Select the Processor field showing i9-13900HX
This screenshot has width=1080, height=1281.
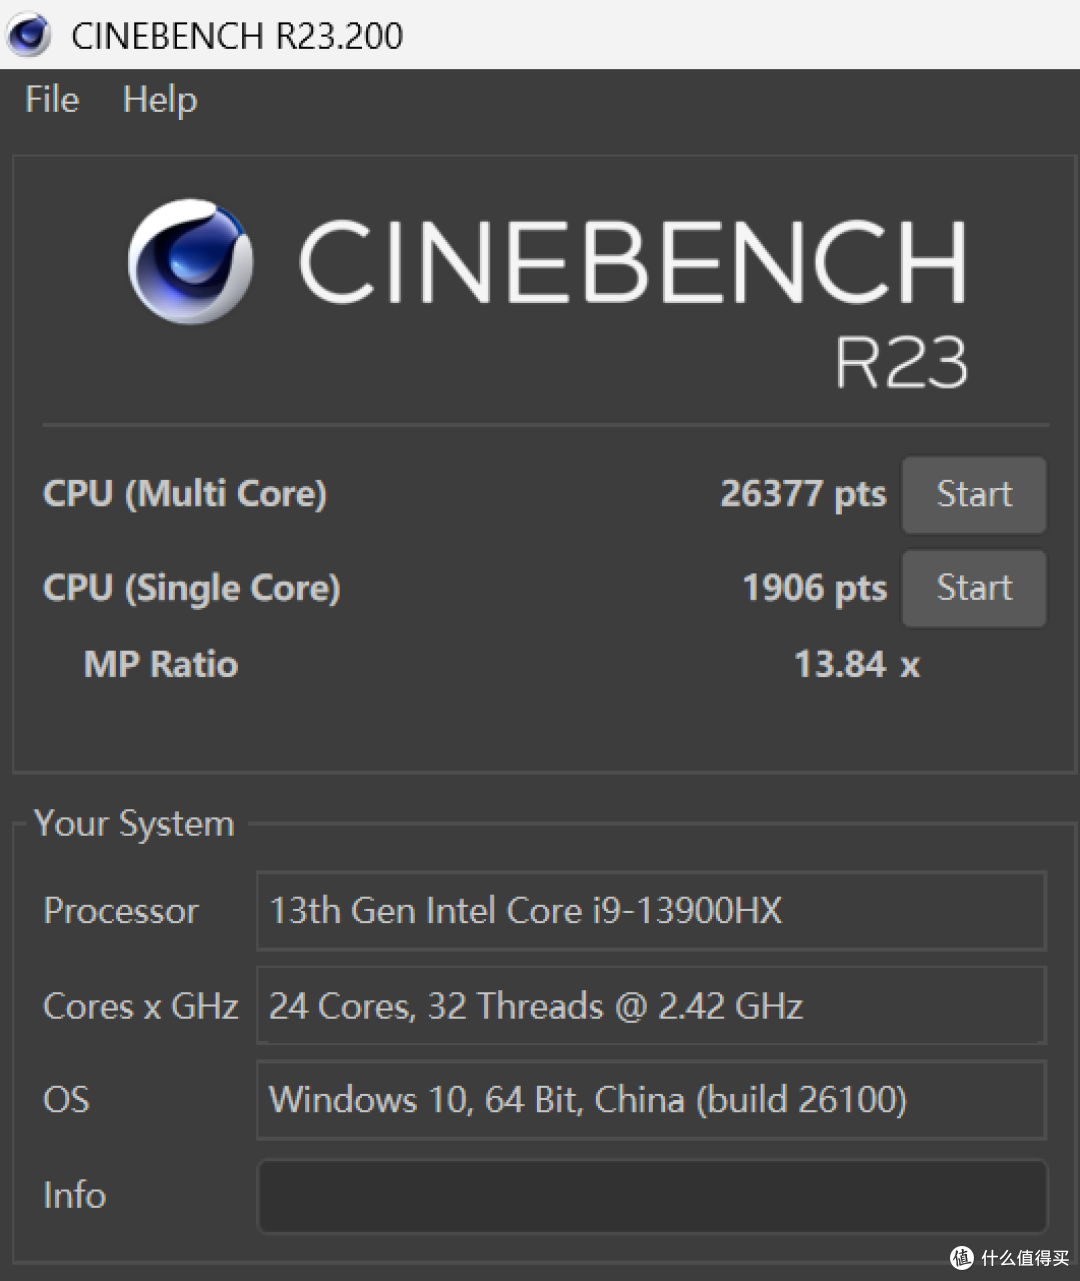[651, 911]
